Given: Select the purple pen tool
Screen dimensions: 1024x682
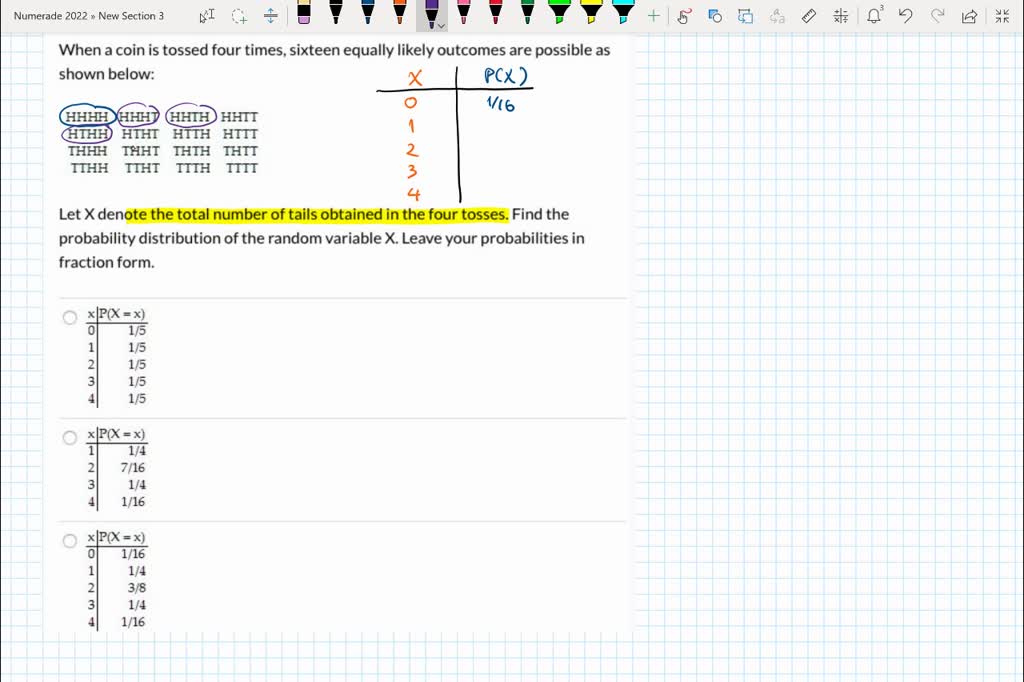Looking at the screenshot, I should point(430,14).
